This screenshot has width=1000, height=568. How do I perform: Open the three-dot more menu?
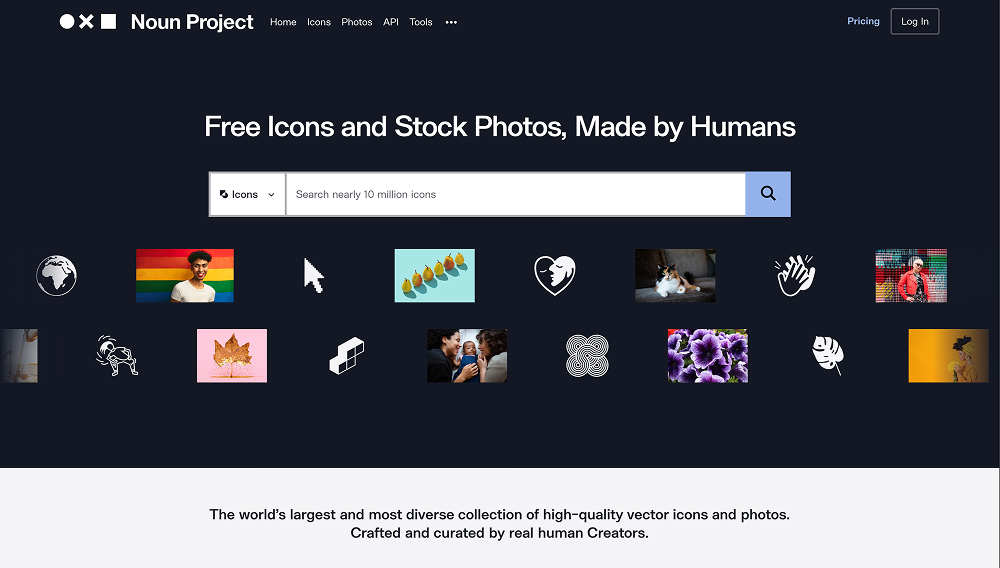452,22
